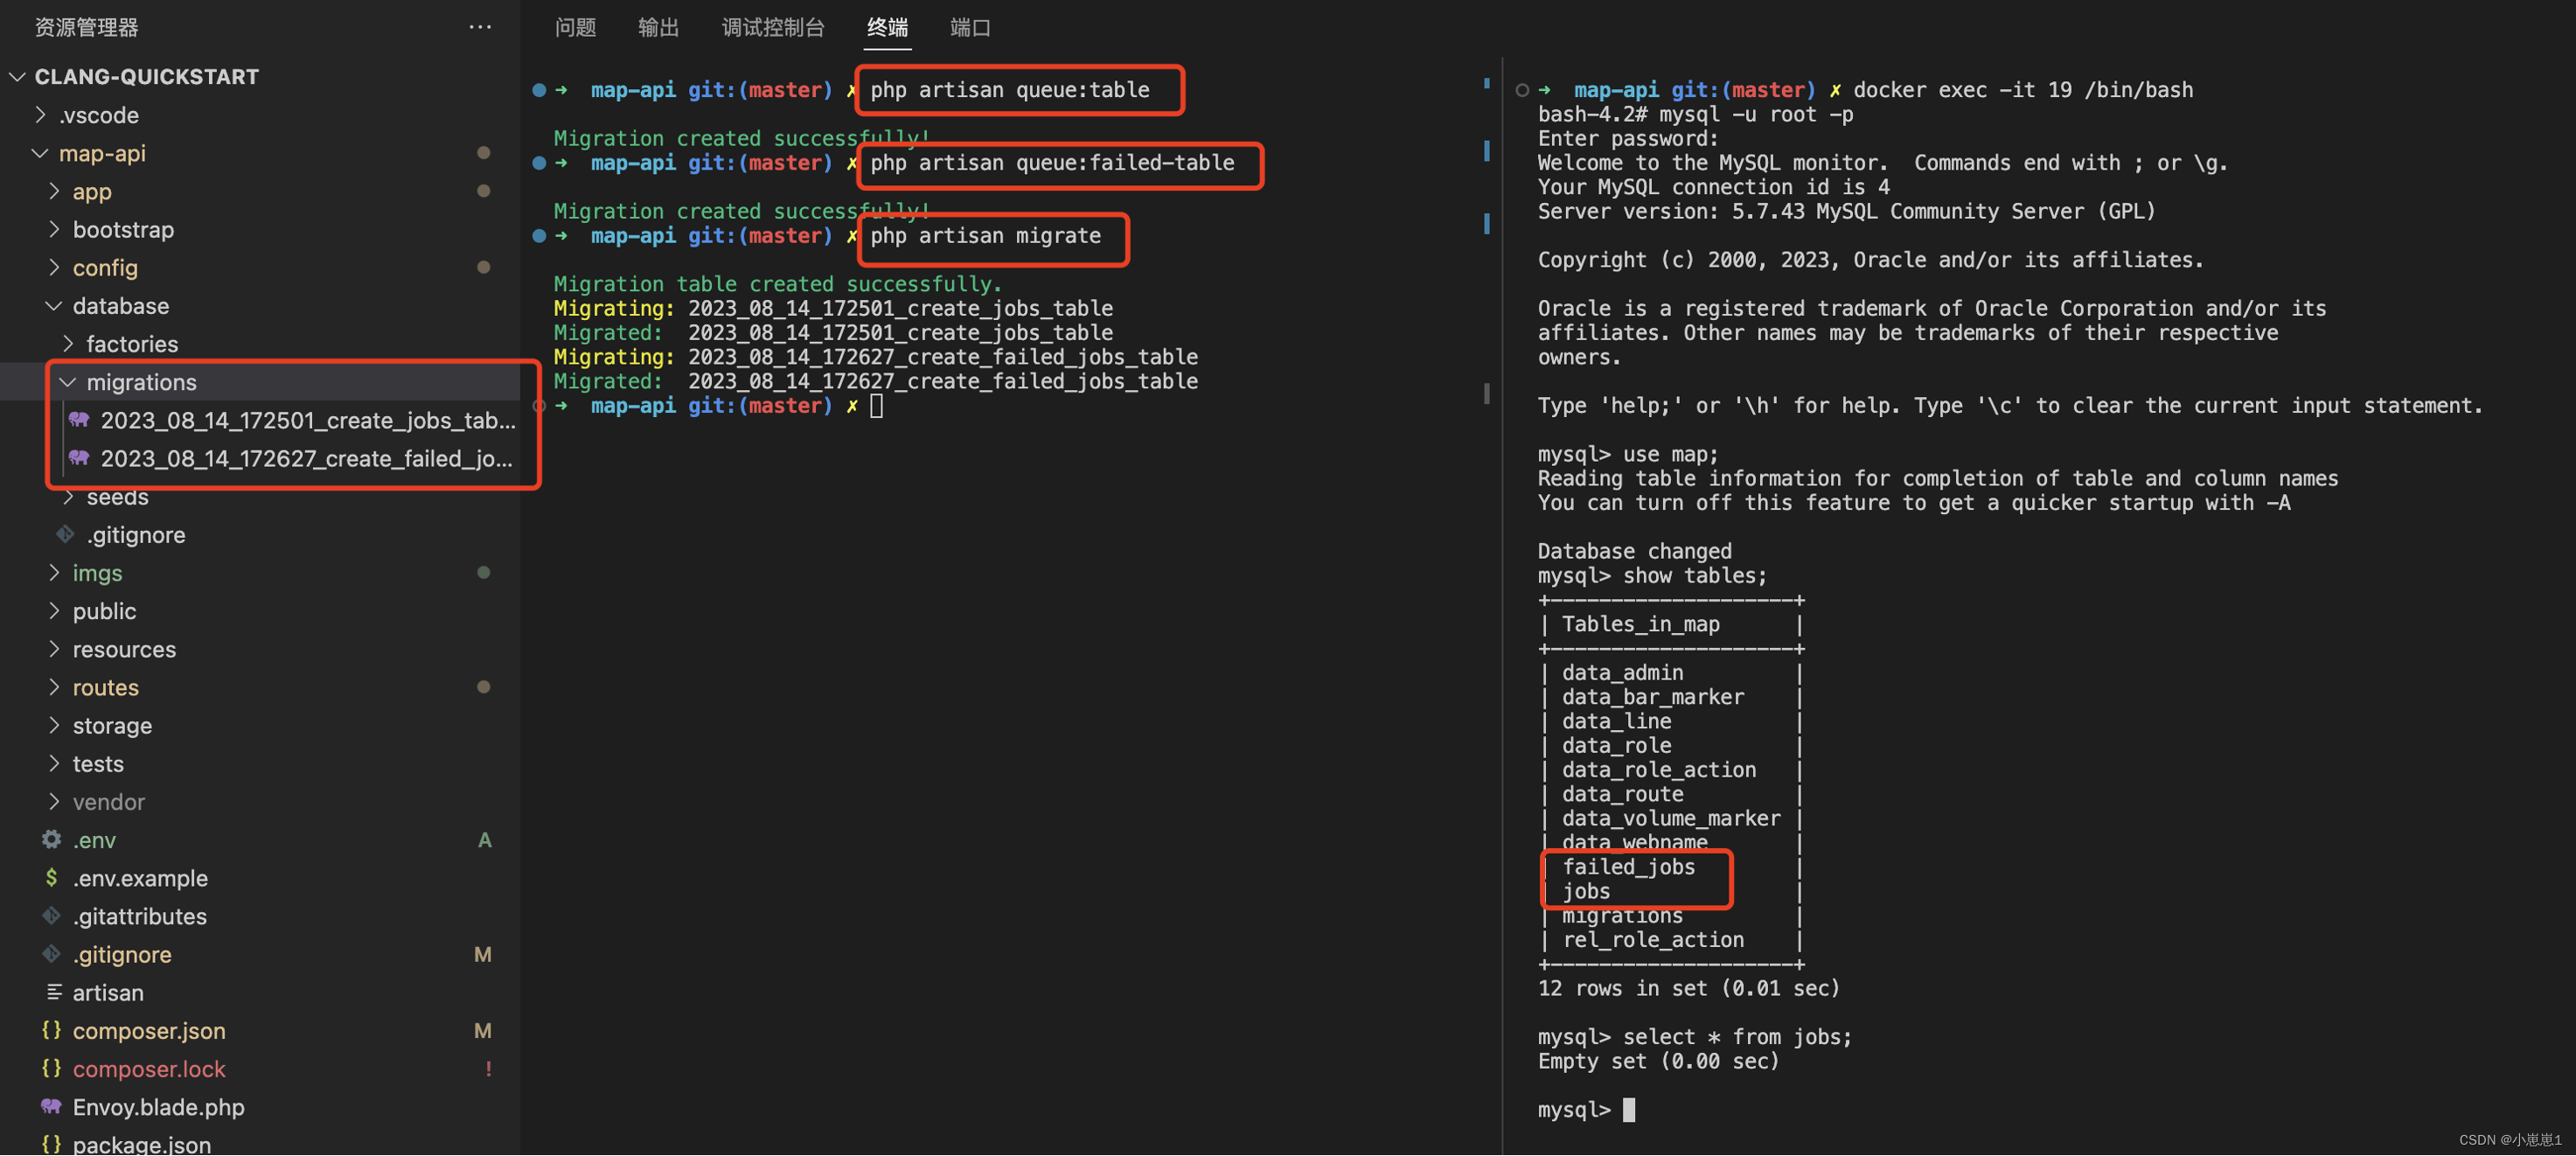Open the explorer more actions ellipsis
The image size is (2576, 1156).
click(480, 27)
